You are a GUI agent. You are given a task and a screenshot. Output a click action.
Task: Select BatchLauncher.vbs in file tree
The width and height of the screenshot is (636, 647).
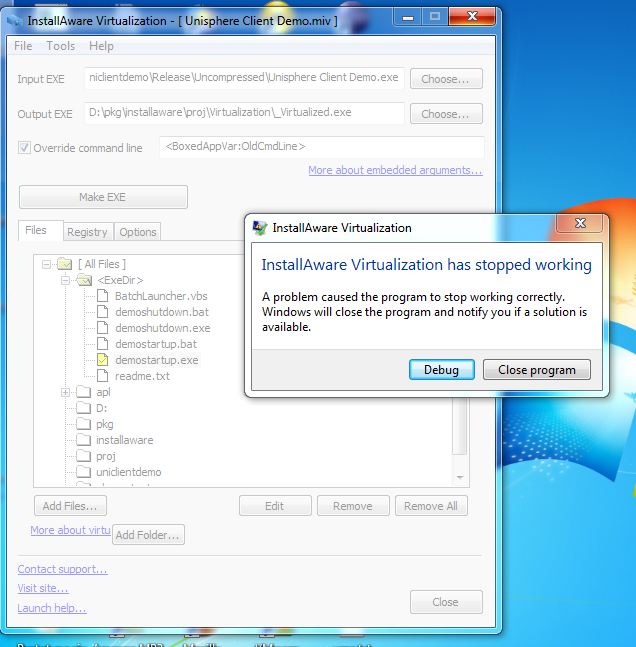161,296
